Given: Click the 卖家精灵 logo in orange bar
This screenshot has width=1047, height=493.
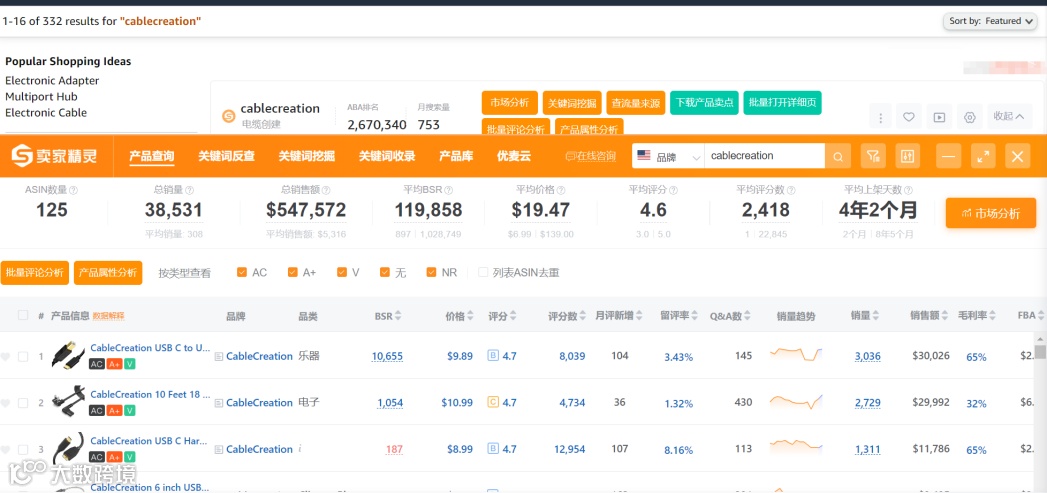Looking at the screenshot, I should click(54, 156).
